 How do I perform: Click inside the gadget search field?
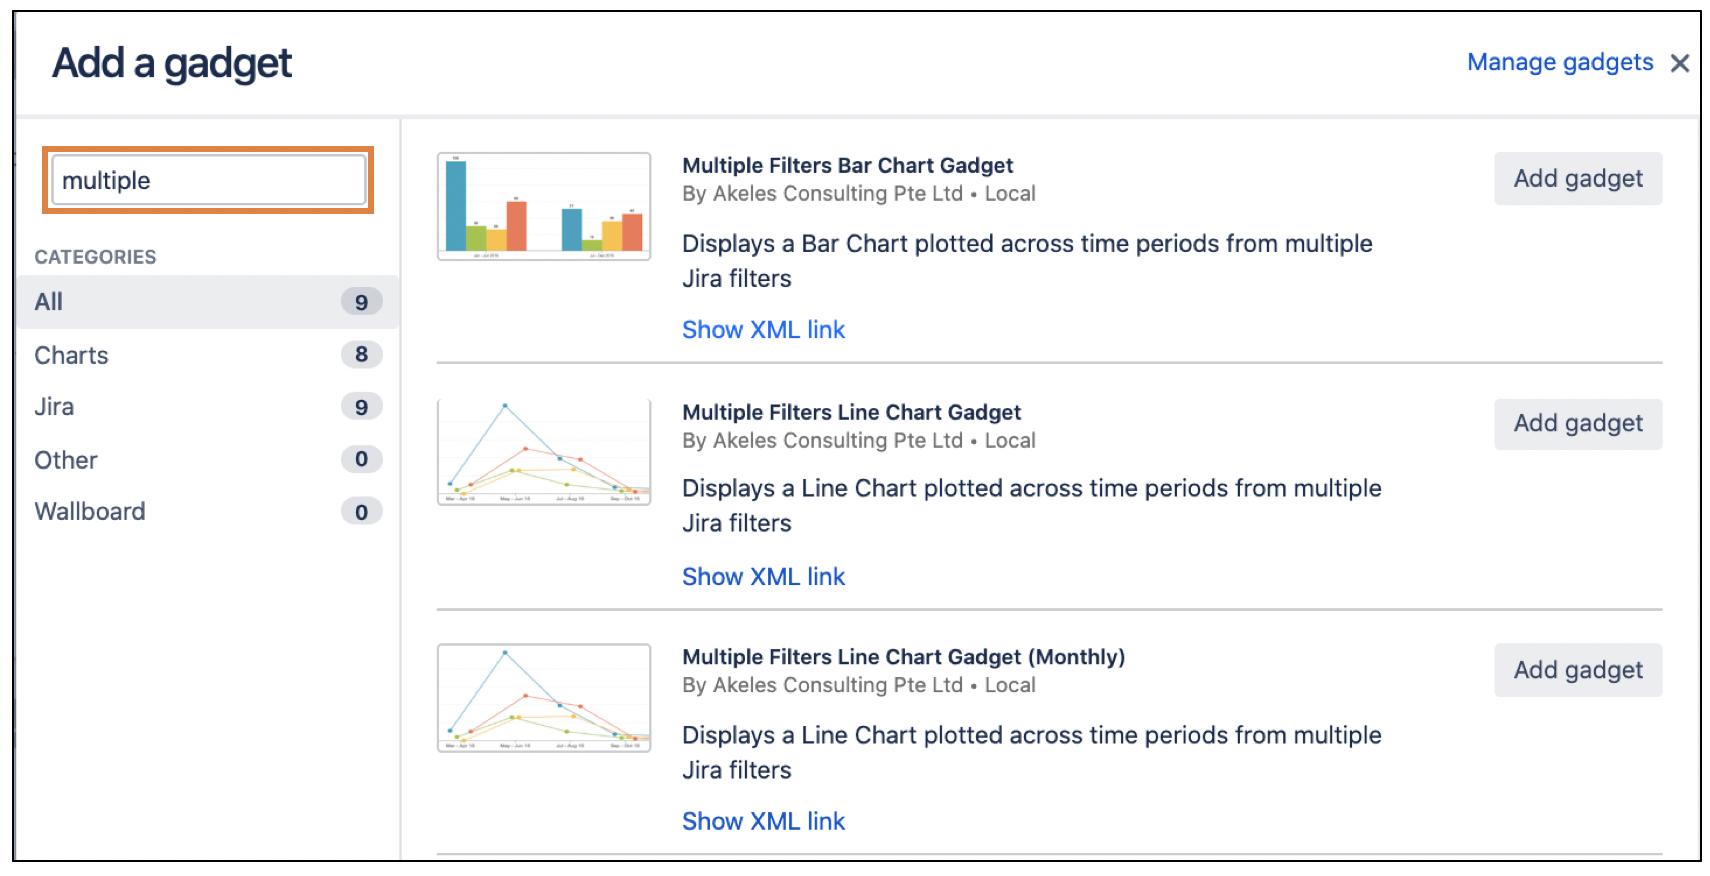208,180
